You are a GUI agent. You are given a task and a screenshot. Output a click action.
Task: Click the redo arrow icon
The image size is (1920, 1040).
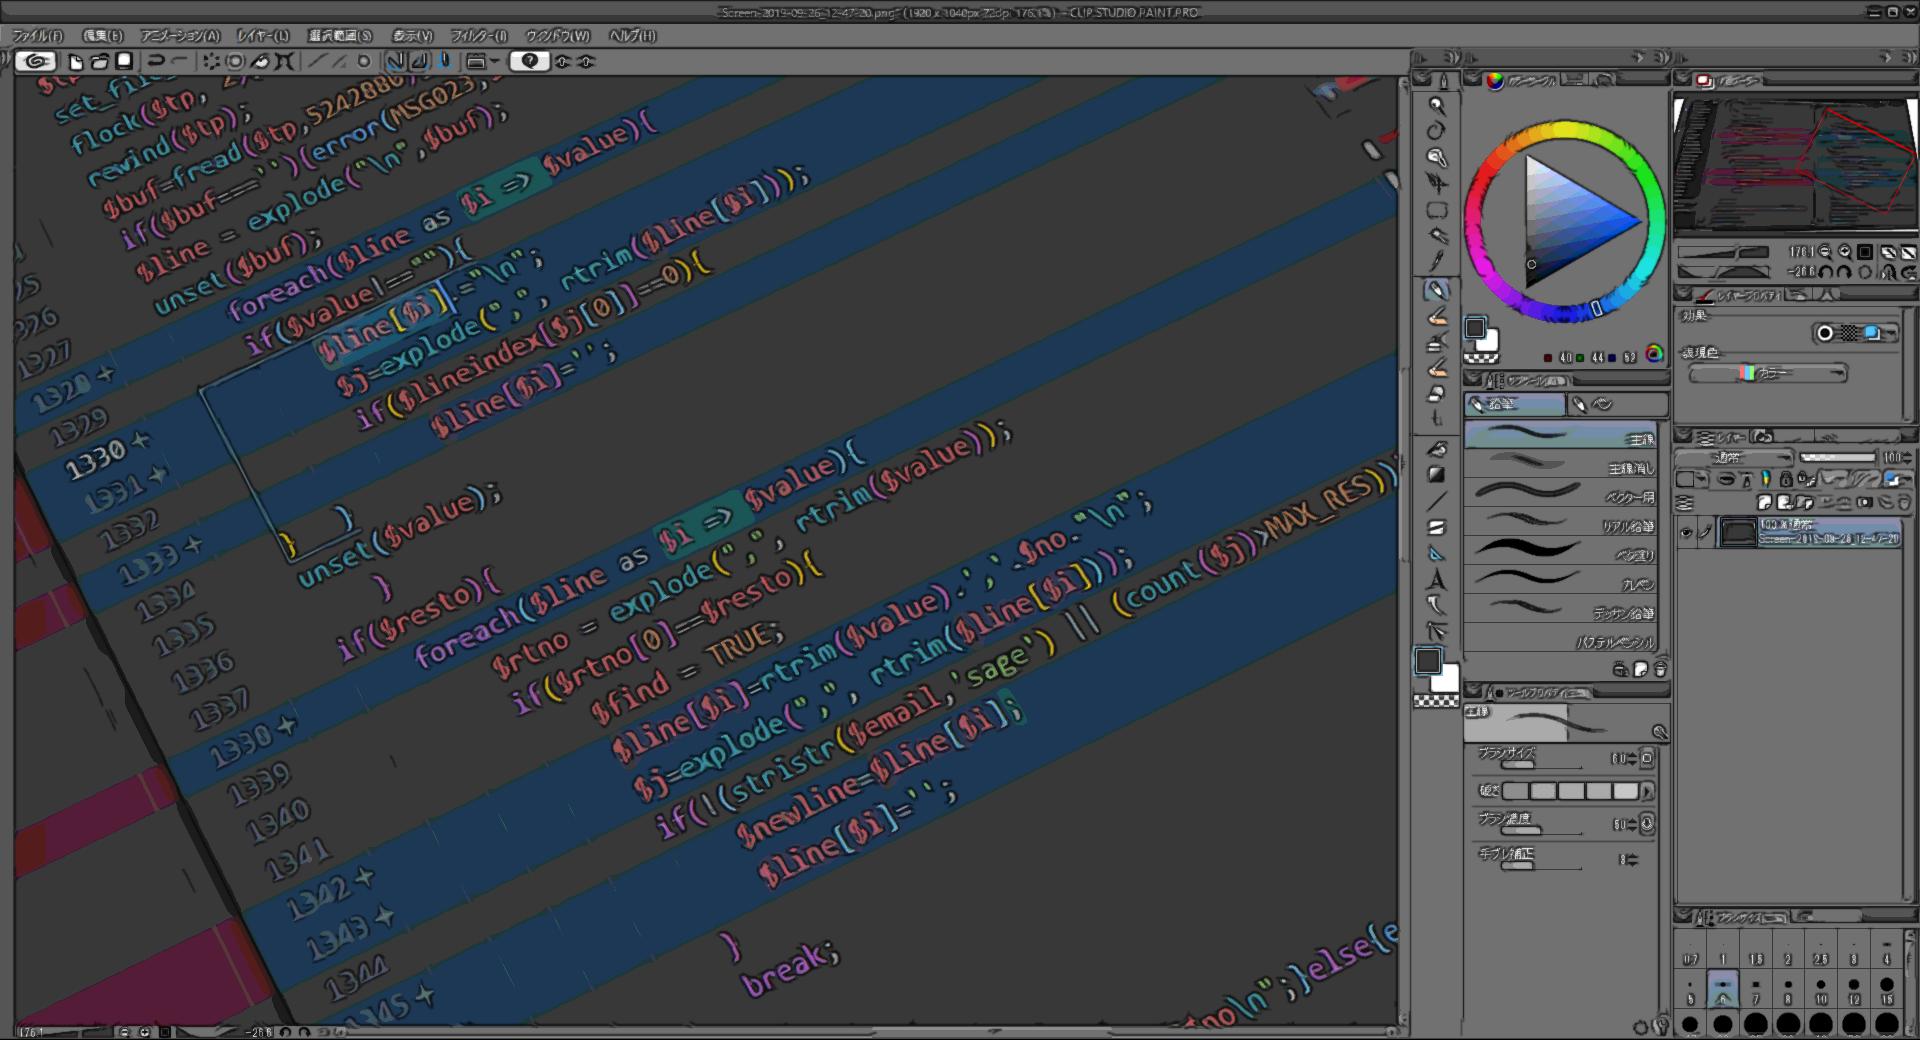(180, 61)
